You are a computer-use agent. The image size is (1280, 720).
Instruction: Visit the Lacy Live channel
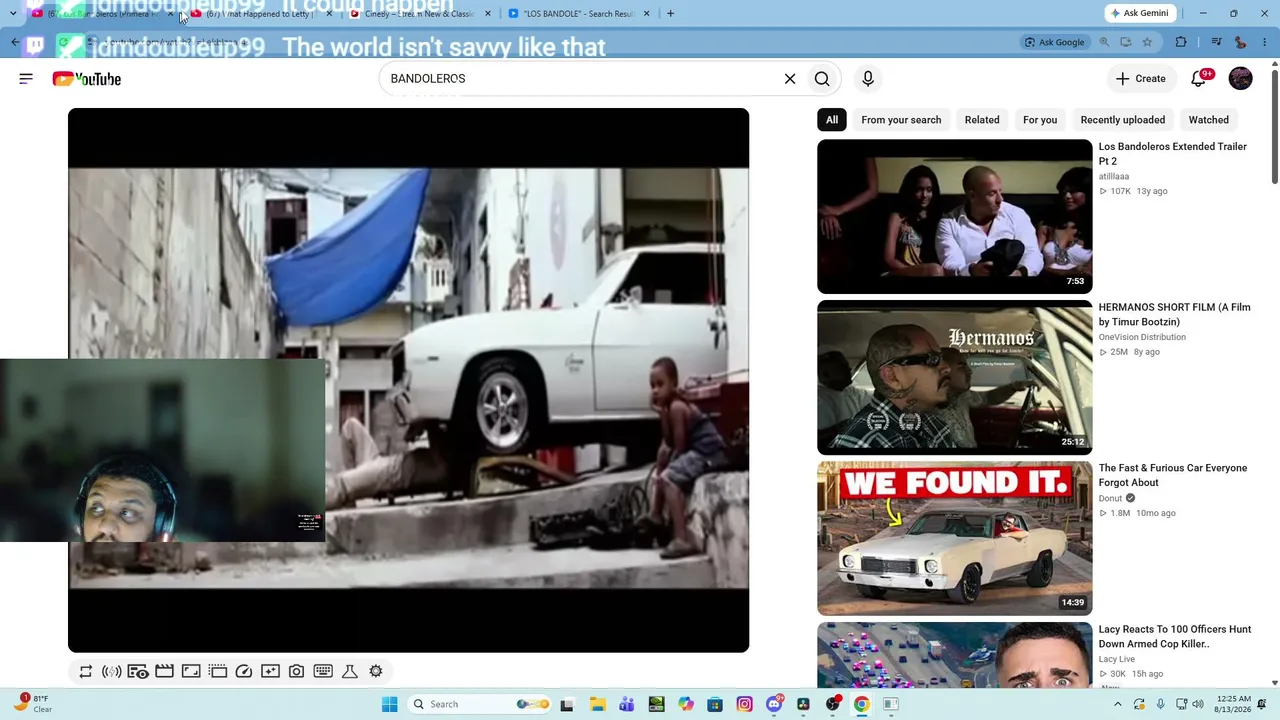click(x=1116, y=660)
